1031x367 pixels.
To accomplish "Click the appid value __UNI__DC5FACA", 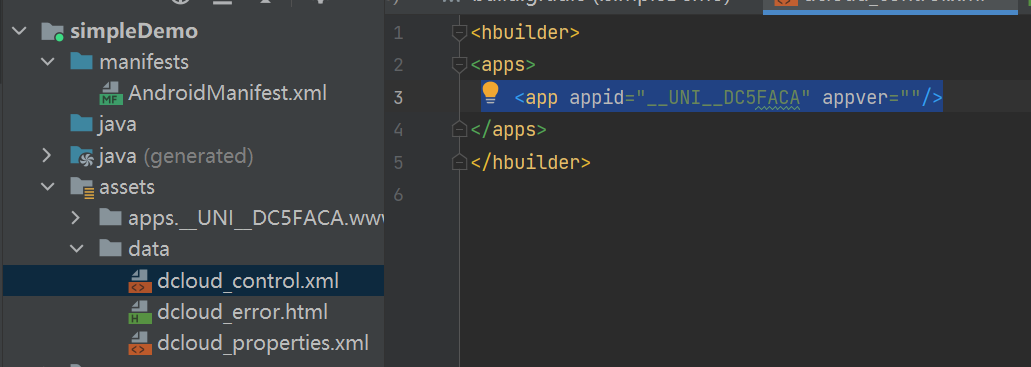I will pyautogui.click(x=723, y=98).
